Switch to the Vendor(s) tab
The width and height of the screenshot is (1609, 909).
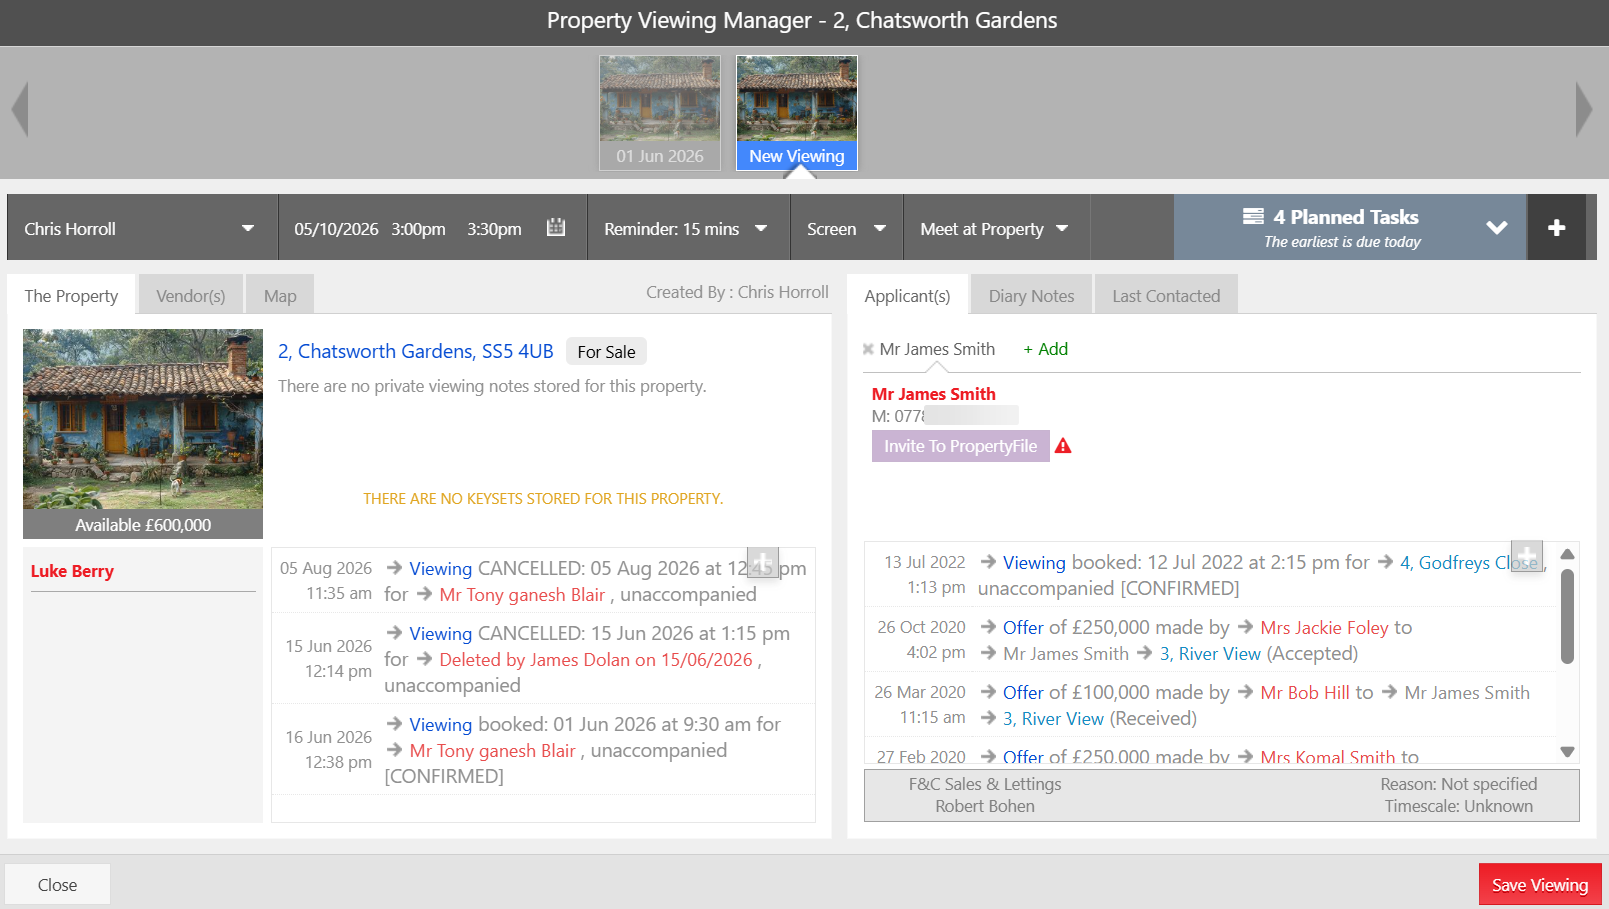(x=191, y=295)
